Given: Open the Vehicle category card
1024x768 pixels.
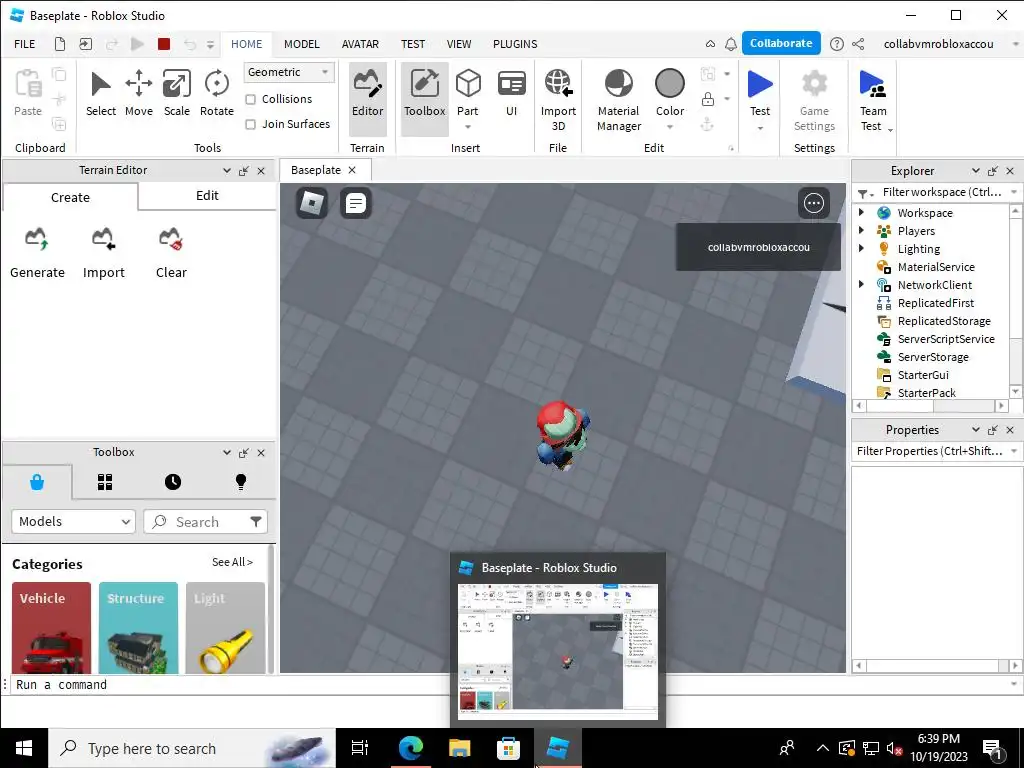Looking at the screenshot, I should pos(51,628).
